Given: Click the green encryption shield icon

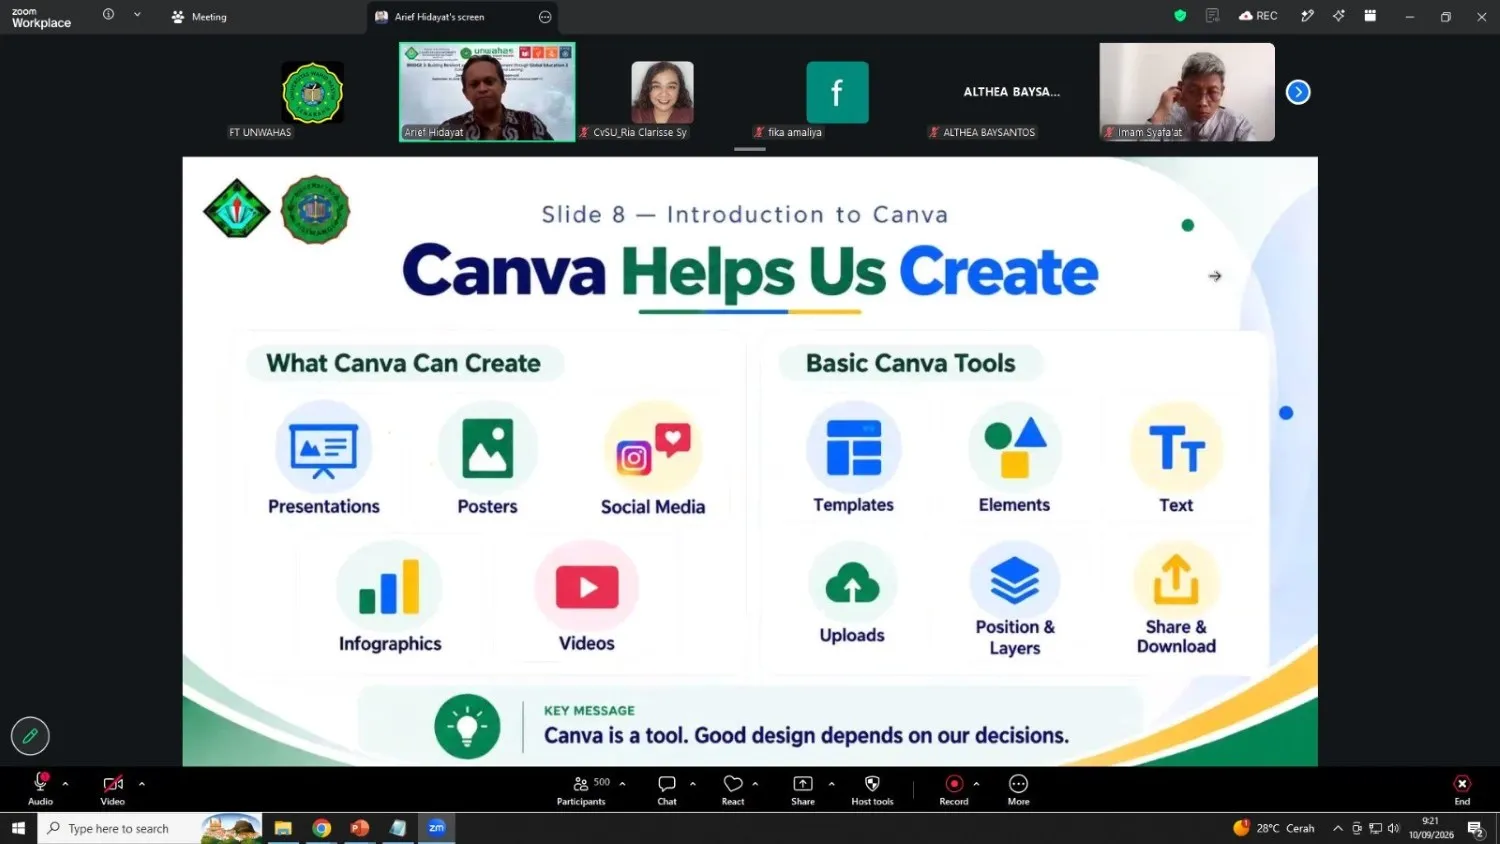Looking at the screenshot, I should coord(1180,16).
